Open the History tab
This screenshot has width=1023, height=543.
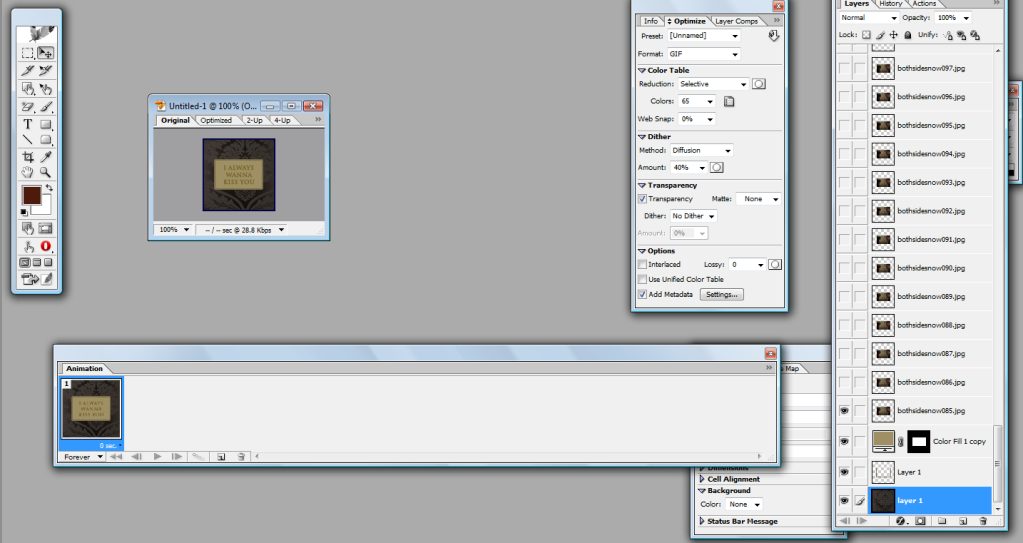tap(890, 4)
